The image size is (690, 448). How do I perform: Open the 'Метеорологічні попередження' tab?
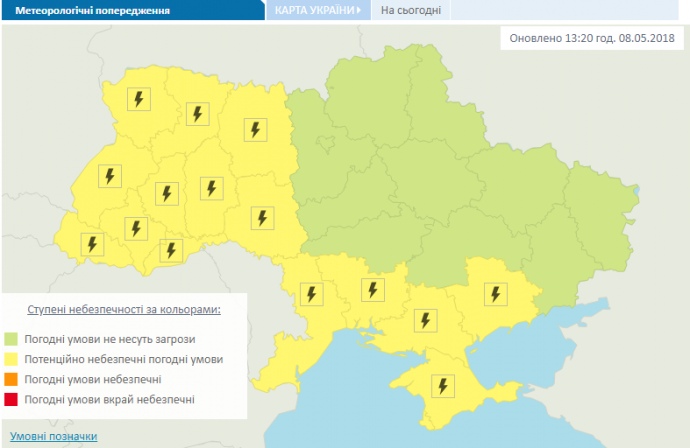coord(85,11)
